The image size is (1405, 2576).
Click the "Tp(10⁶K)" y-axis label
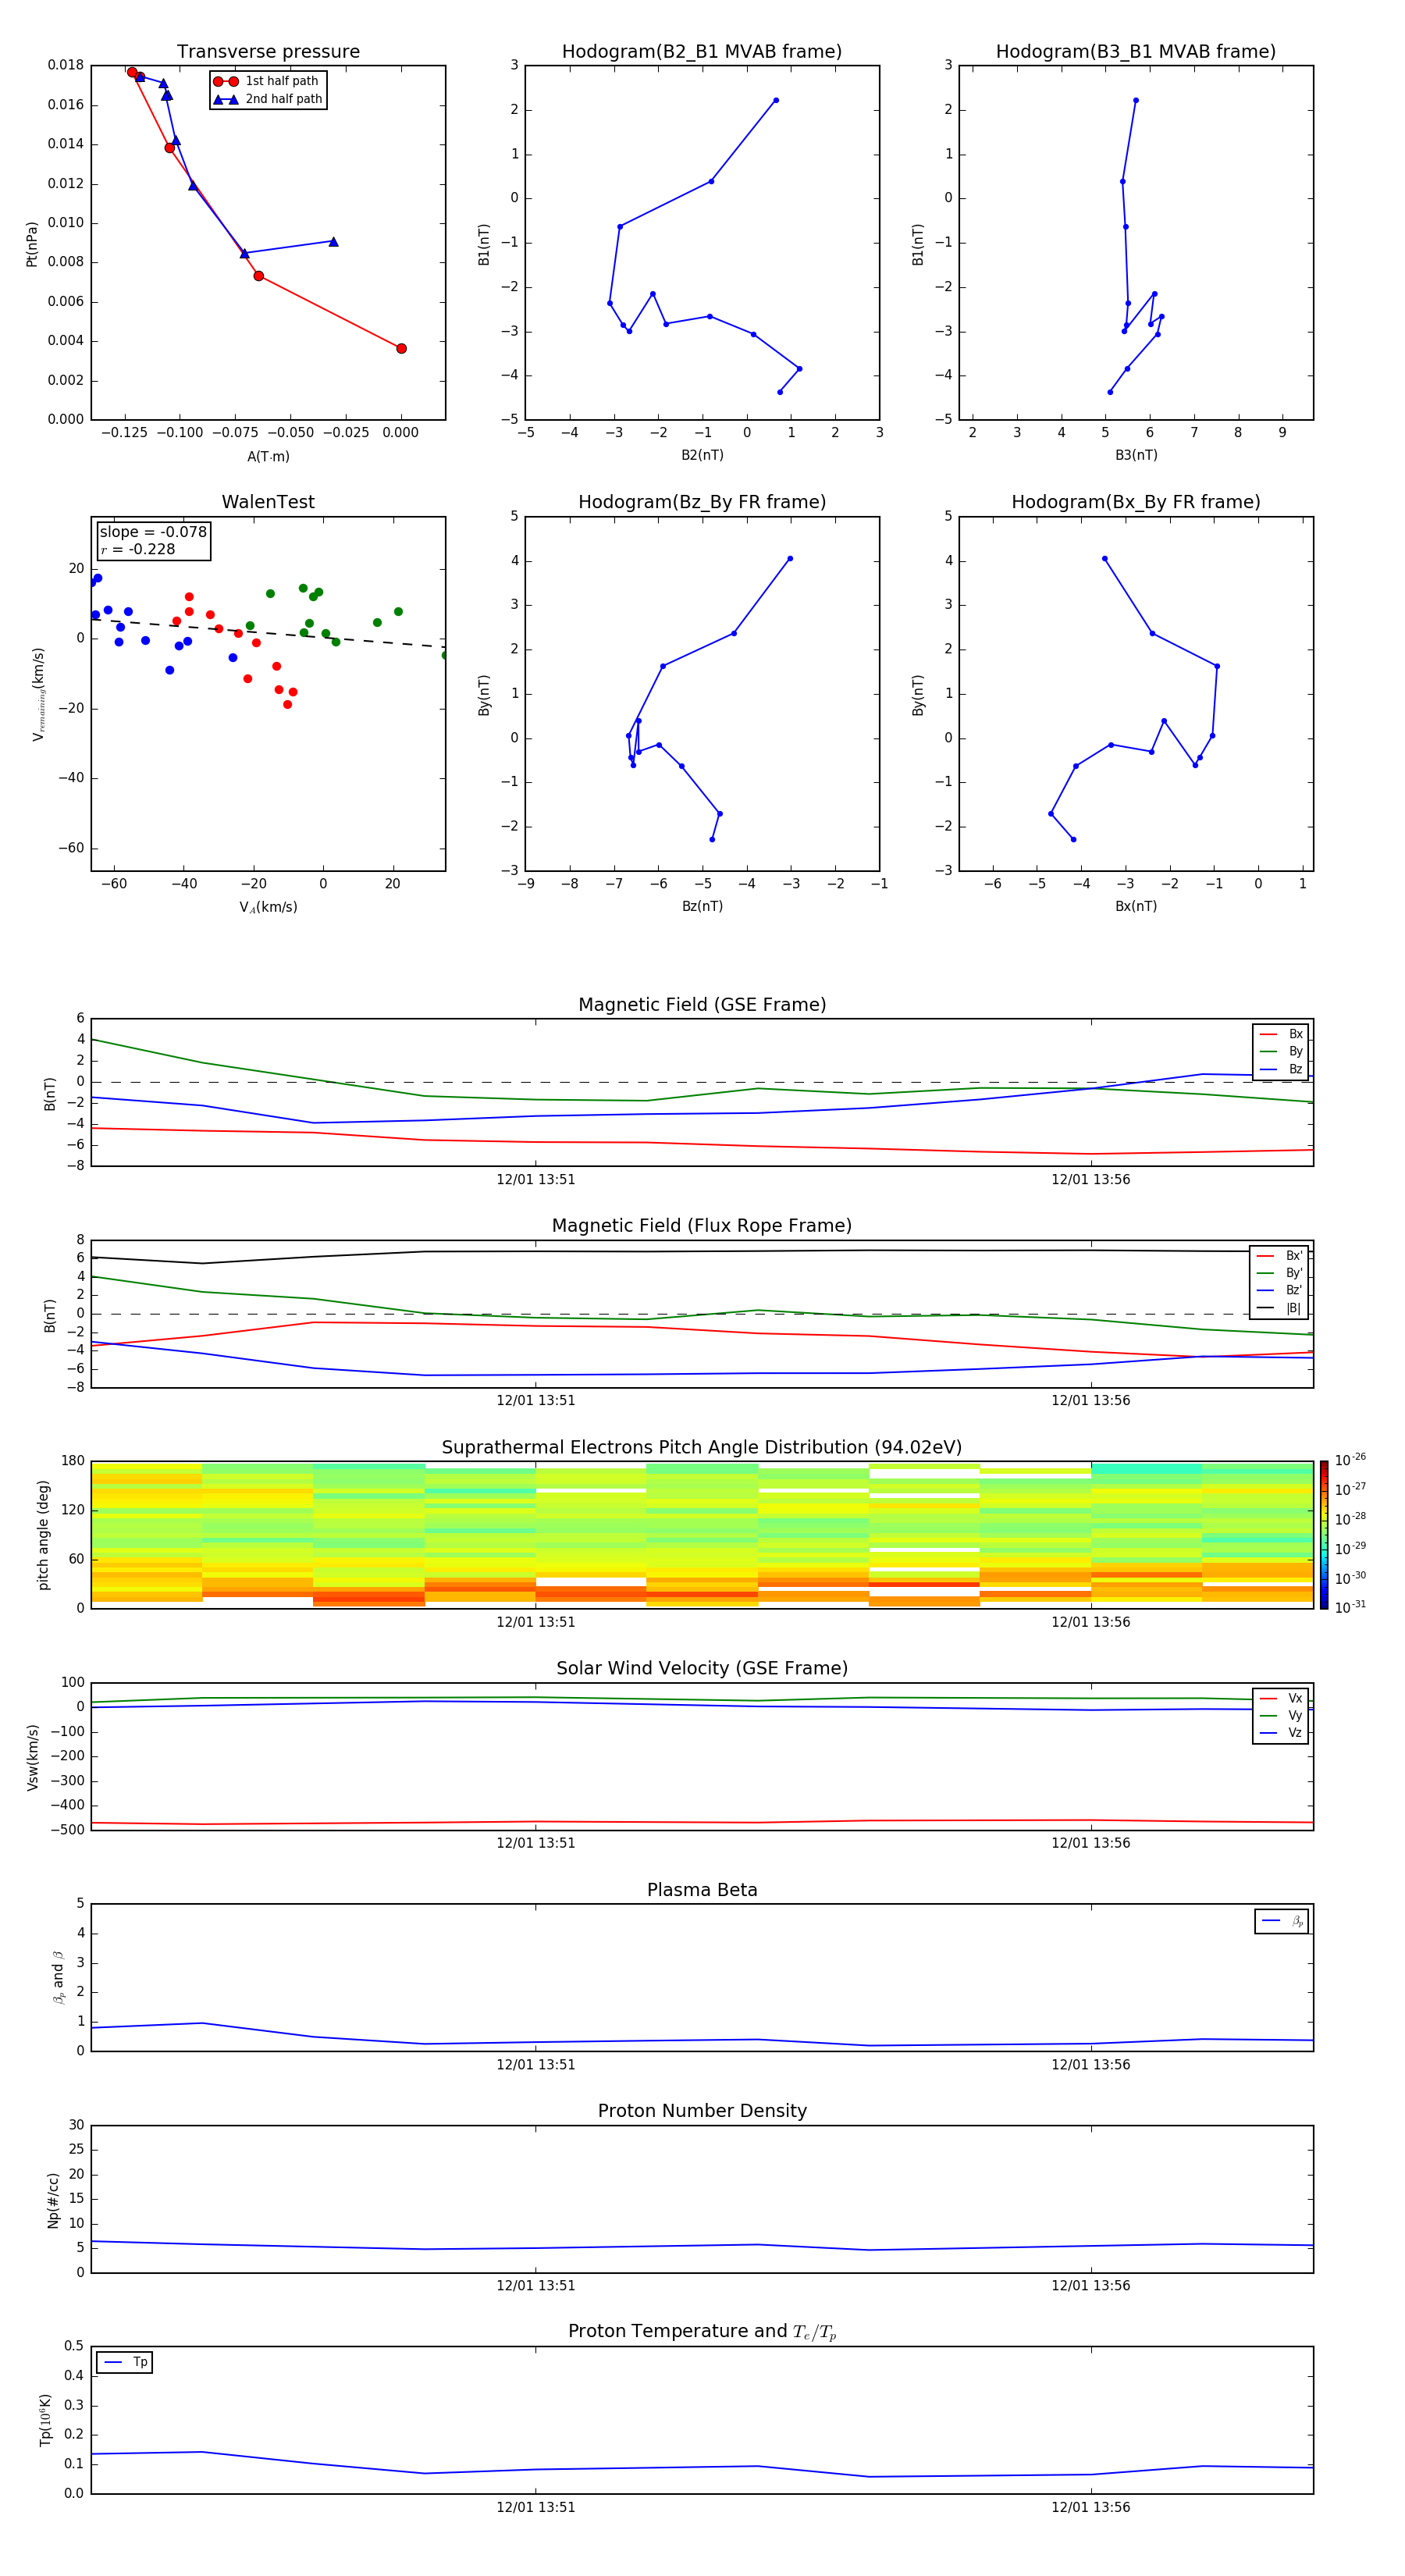tap(46, 2420)
